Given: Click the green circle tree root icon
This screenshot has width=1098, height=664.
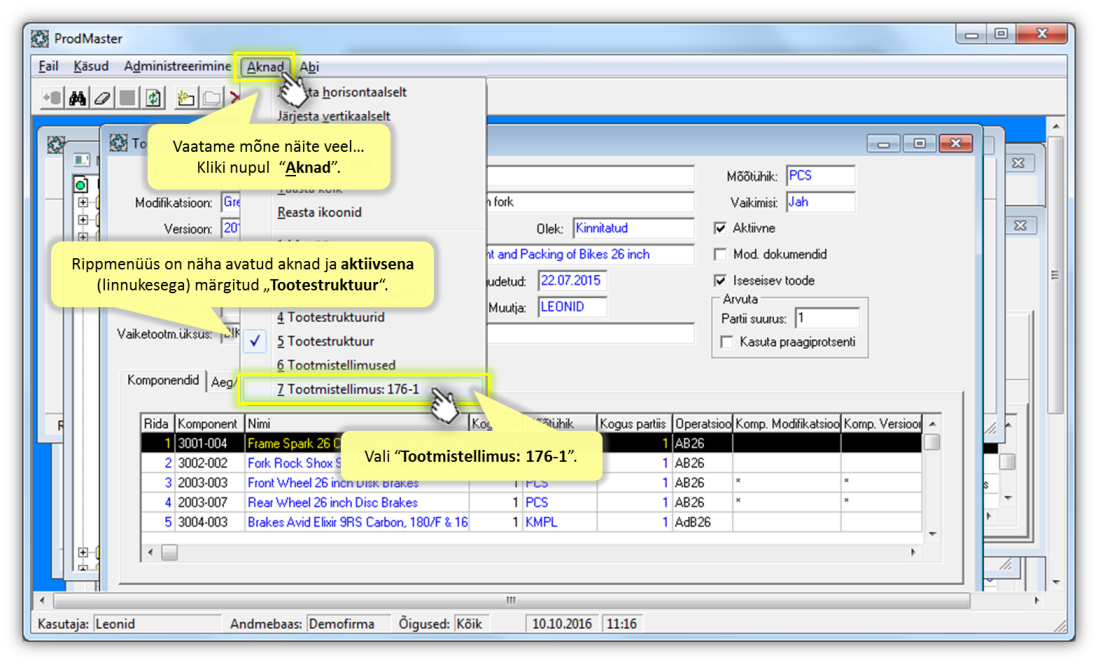Looking at the screenshot, I should click(81, 185).
